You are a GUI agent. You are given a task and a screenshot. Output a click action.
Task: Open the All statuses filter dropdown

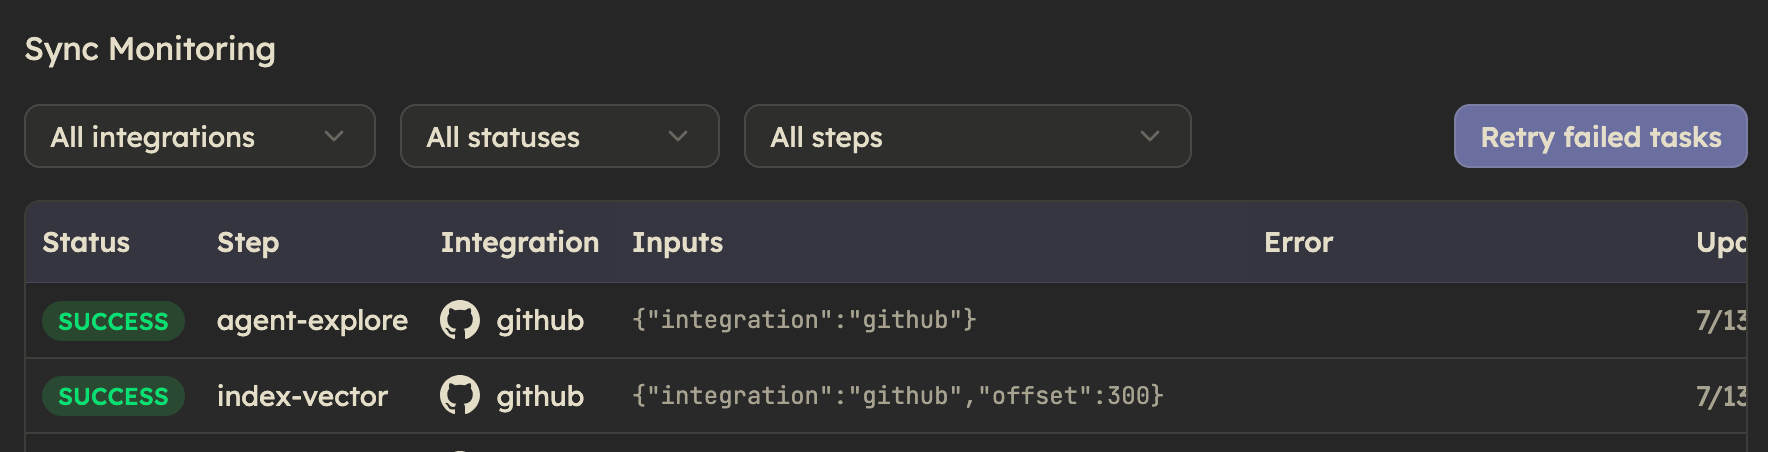[x=560, y=136]
